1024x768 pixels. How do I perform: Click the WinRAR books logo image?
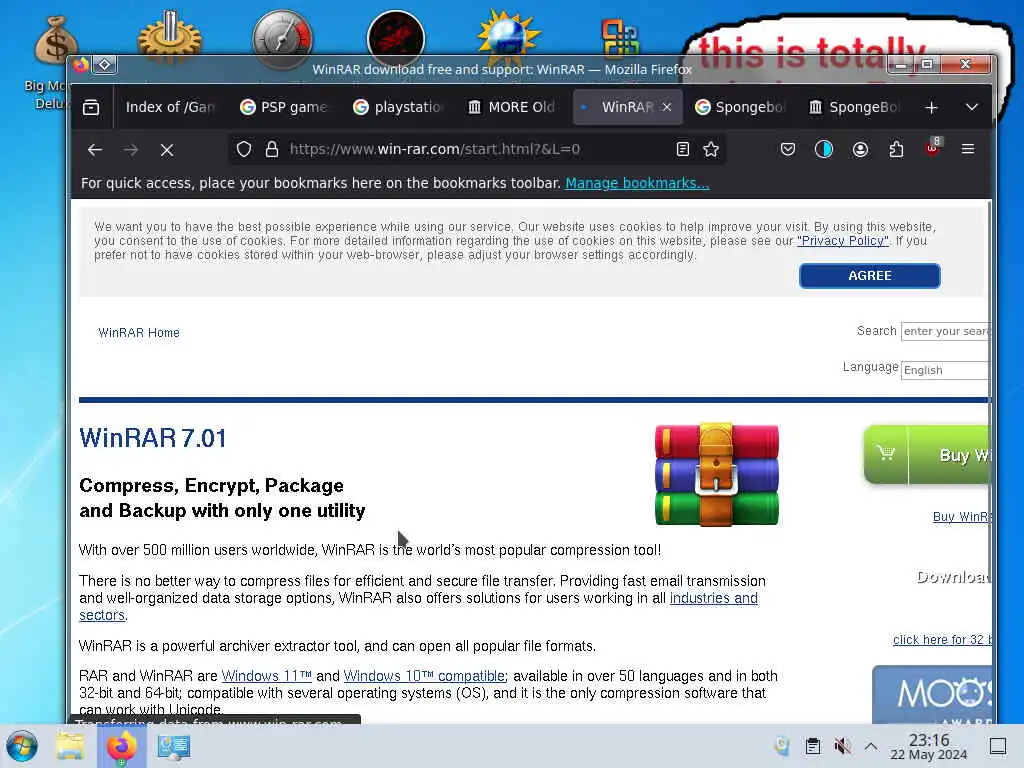tap(717, 474)
